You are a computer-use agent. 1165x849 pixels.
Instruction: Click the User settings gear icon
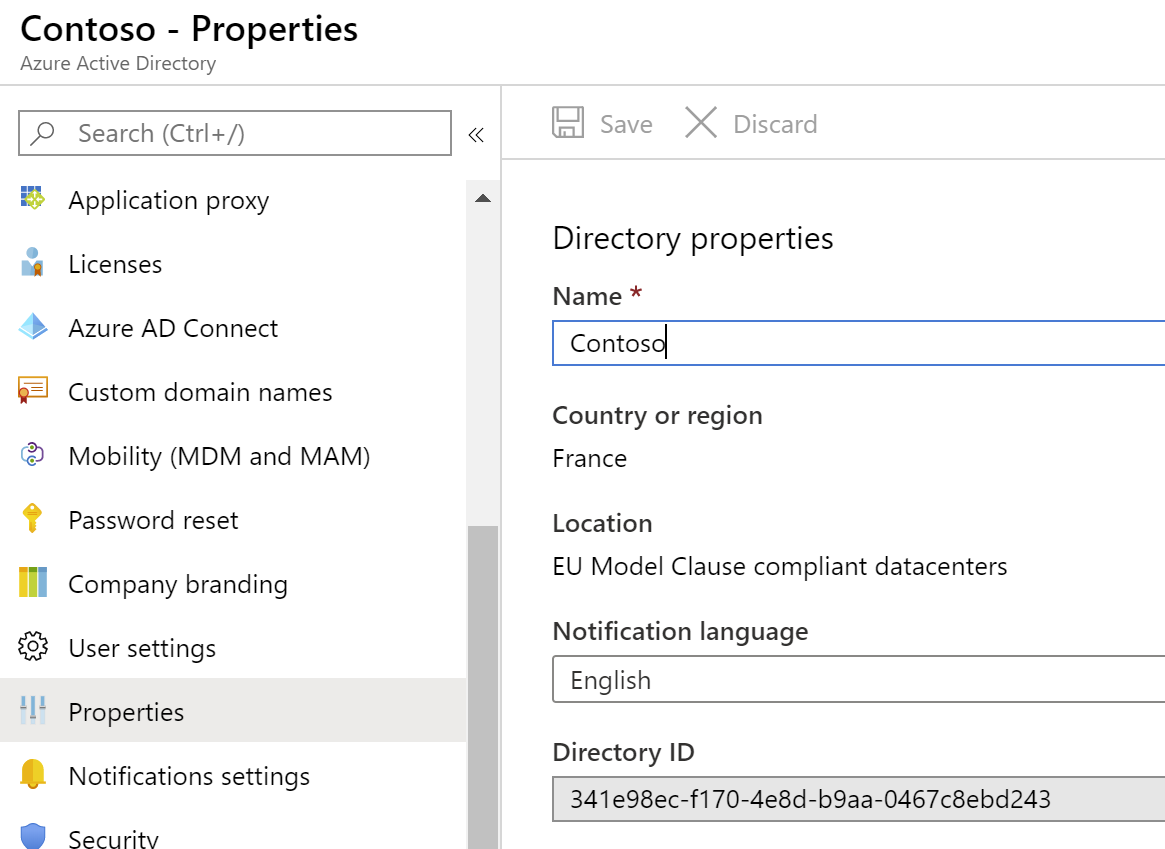coord(33,646)
